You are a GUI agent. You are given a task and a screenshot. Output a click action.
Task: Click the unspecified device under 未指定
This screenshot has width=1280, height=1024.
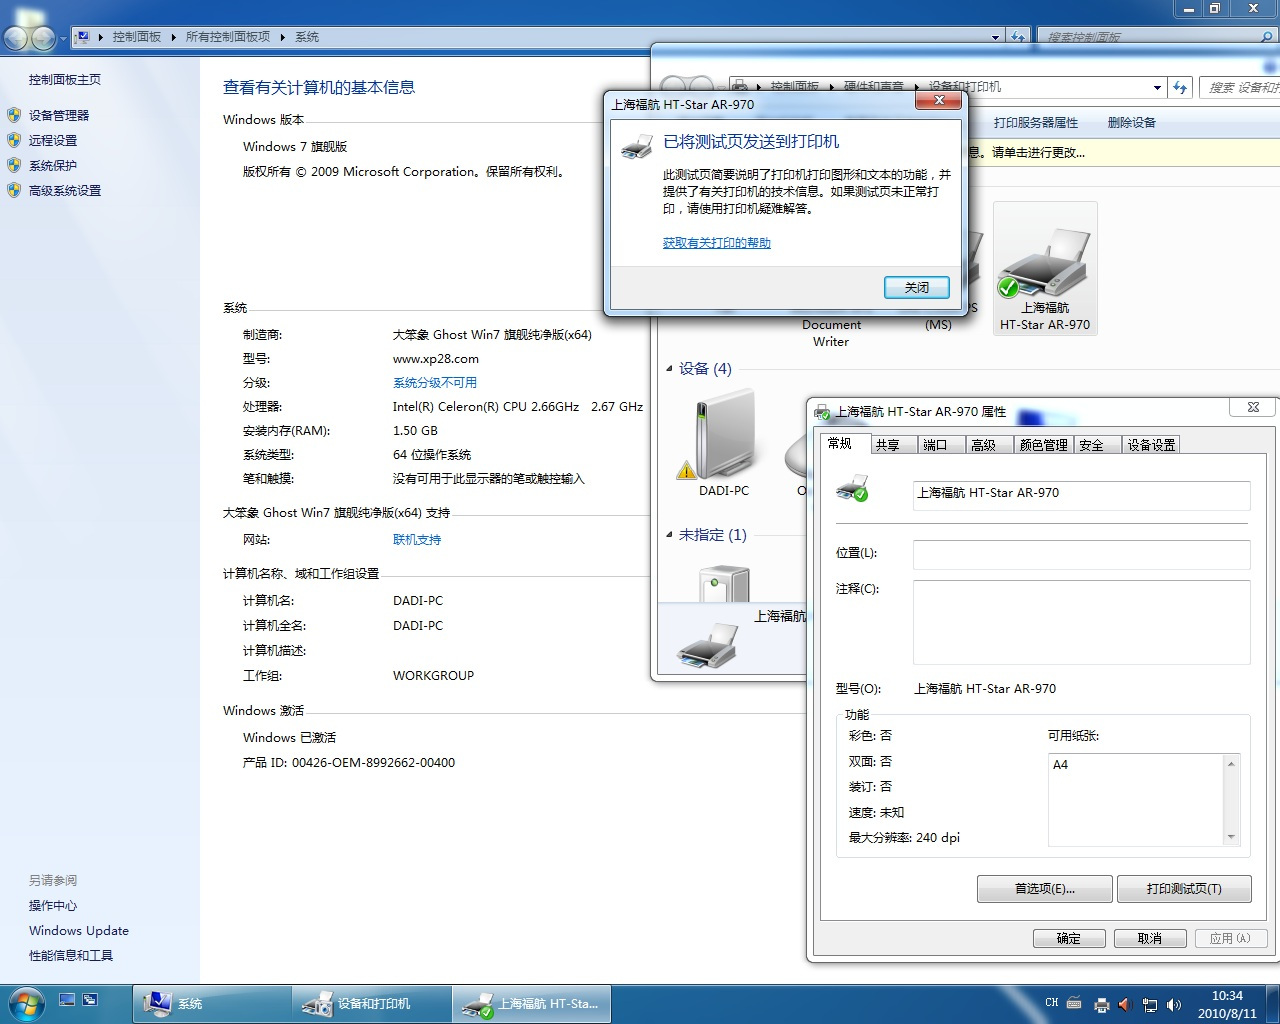coord(722,585)
